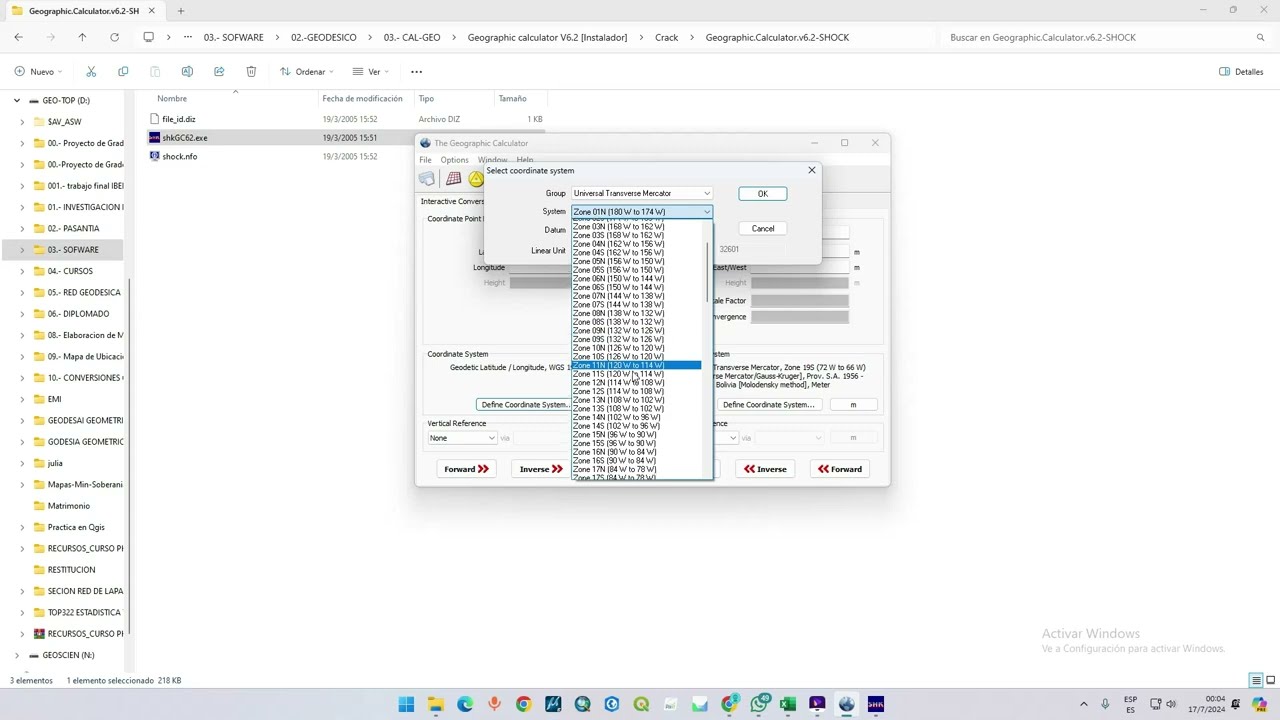This screenshot has width=1280, height=720.
Task: Open WhatsApp from taskbar
Action: point(759,704)
